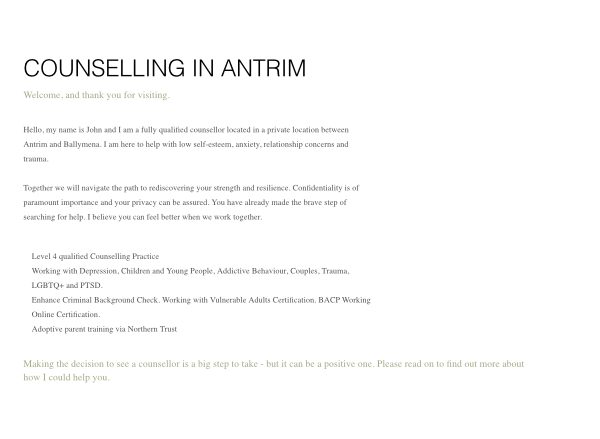Click the "COUNSELLING IN ANTRIM" heading

pyautogui.click(x=165, y=68)
